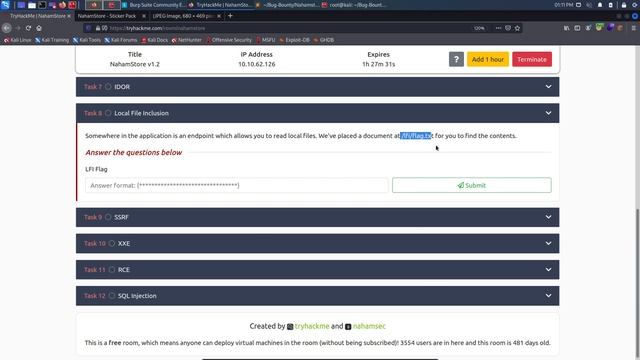Reload the current page

coord(28,28)
